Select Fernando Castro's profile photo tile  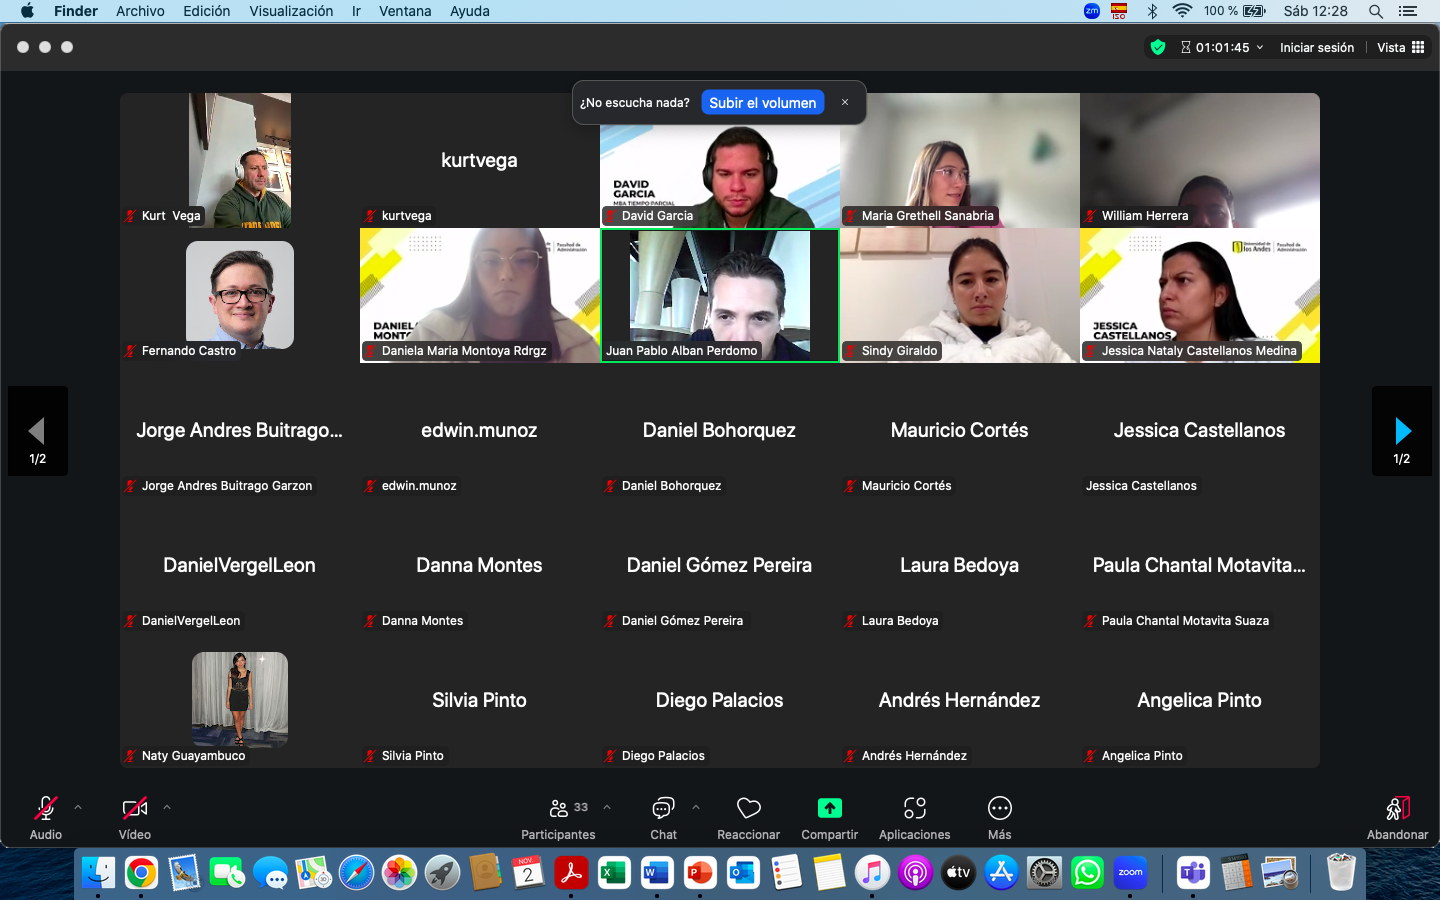point(240,295)
